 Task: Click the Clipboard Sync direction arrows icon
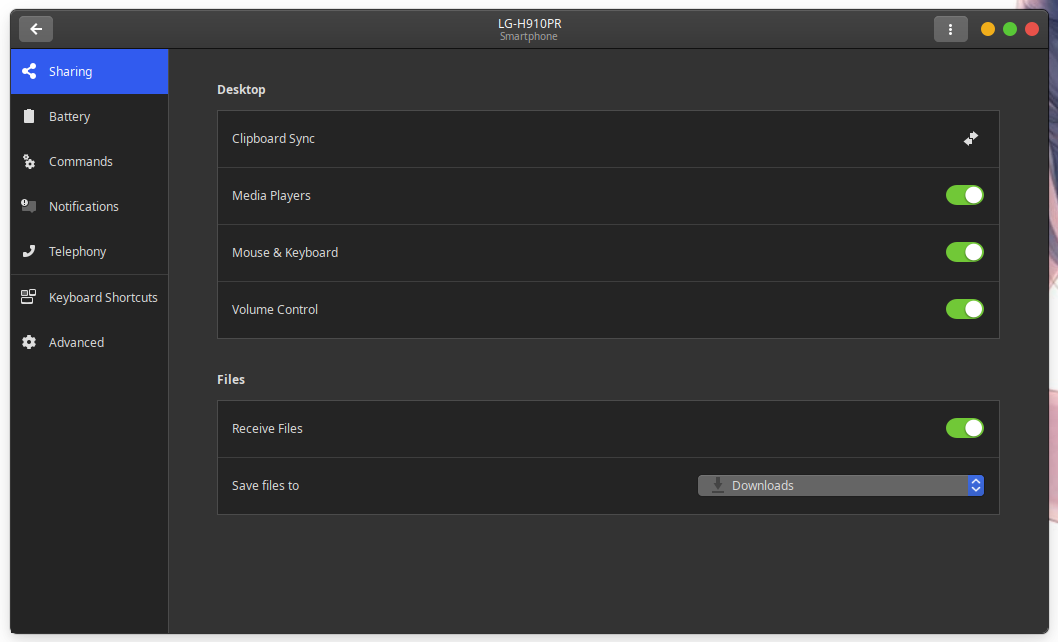coord(970,138)
